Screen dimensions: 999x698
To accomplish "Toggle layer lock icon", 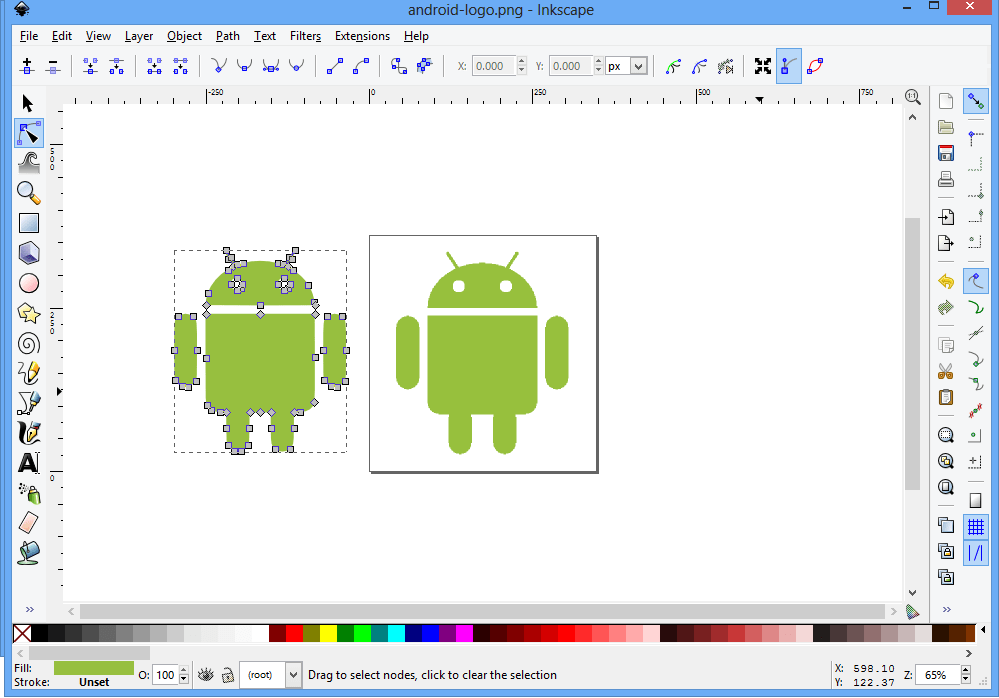I will [x=227, y=675].
